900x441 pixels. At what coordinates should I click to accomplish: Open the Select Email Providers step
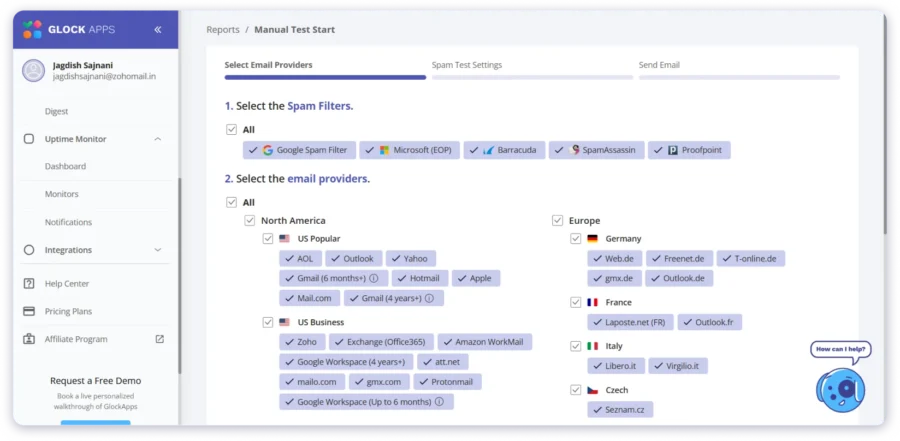coord(268,65)
